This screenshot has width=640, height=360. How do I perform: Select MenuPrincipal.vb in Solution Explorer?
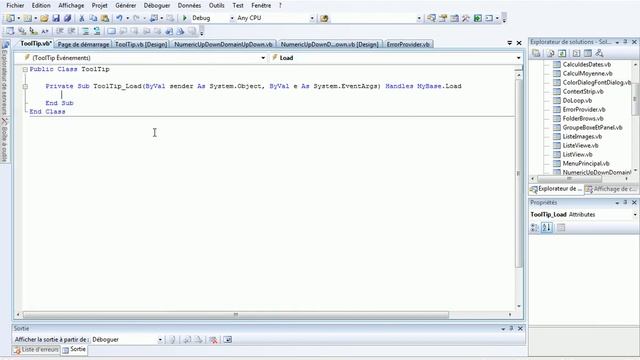586,163
